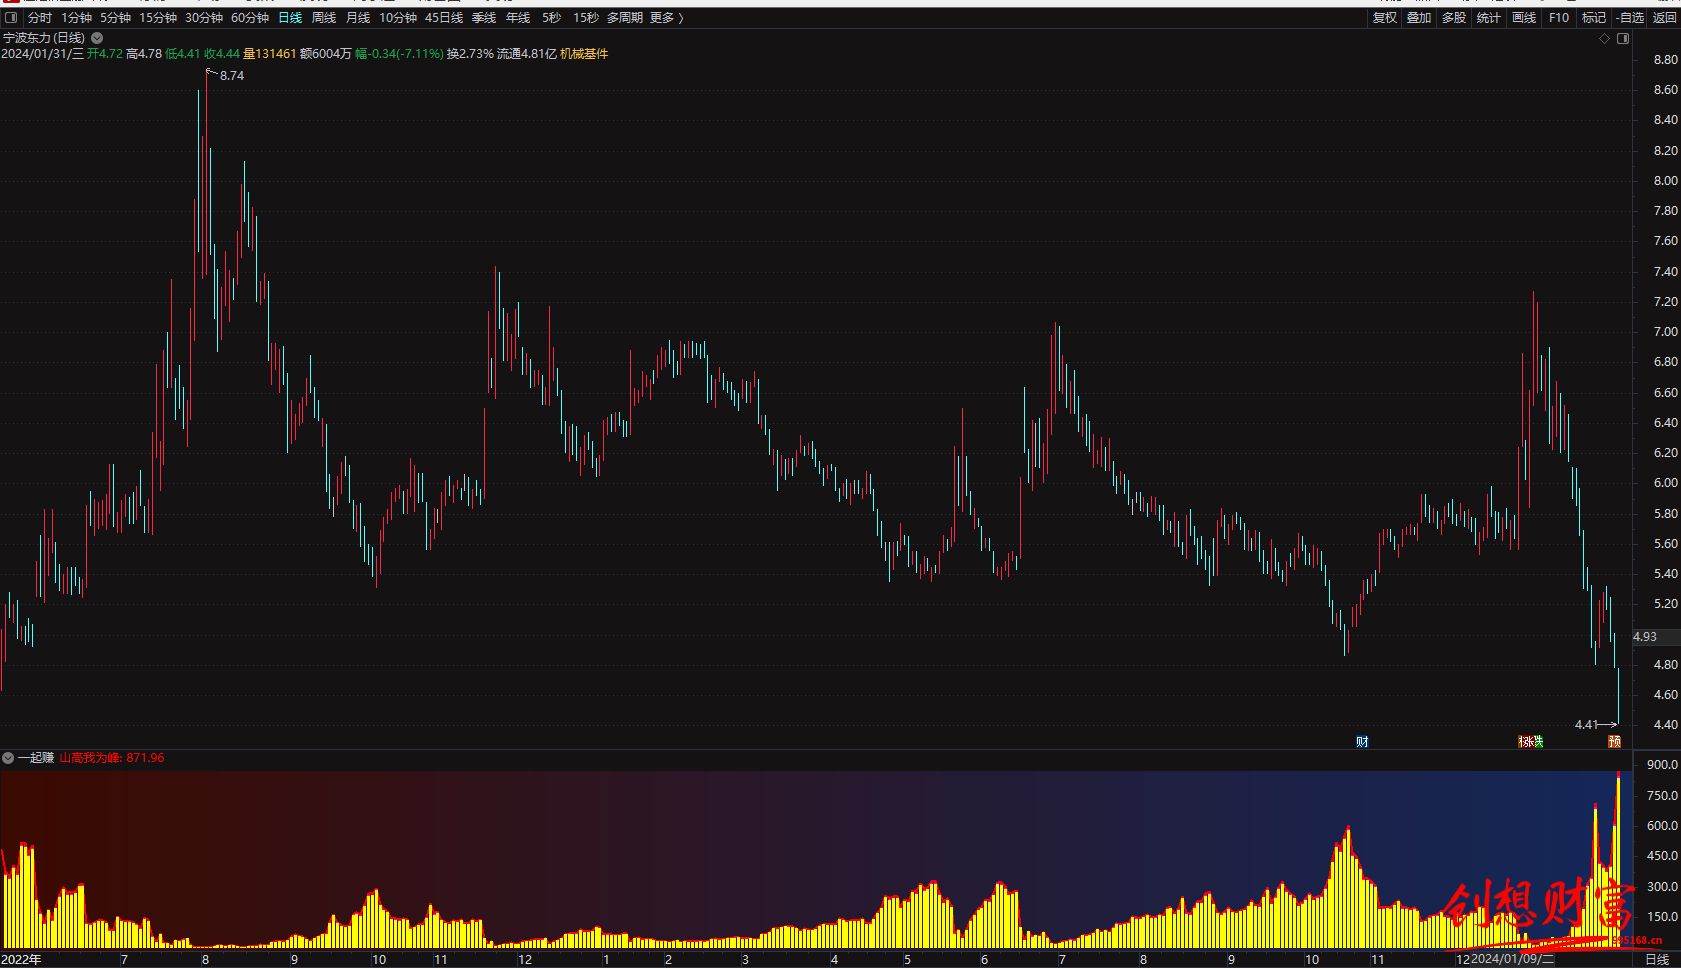Click the 8.74 high price label
Image resolution: width=1681 pixels, height=968 pixels.
pyautogui.click(x=232, y=76)
